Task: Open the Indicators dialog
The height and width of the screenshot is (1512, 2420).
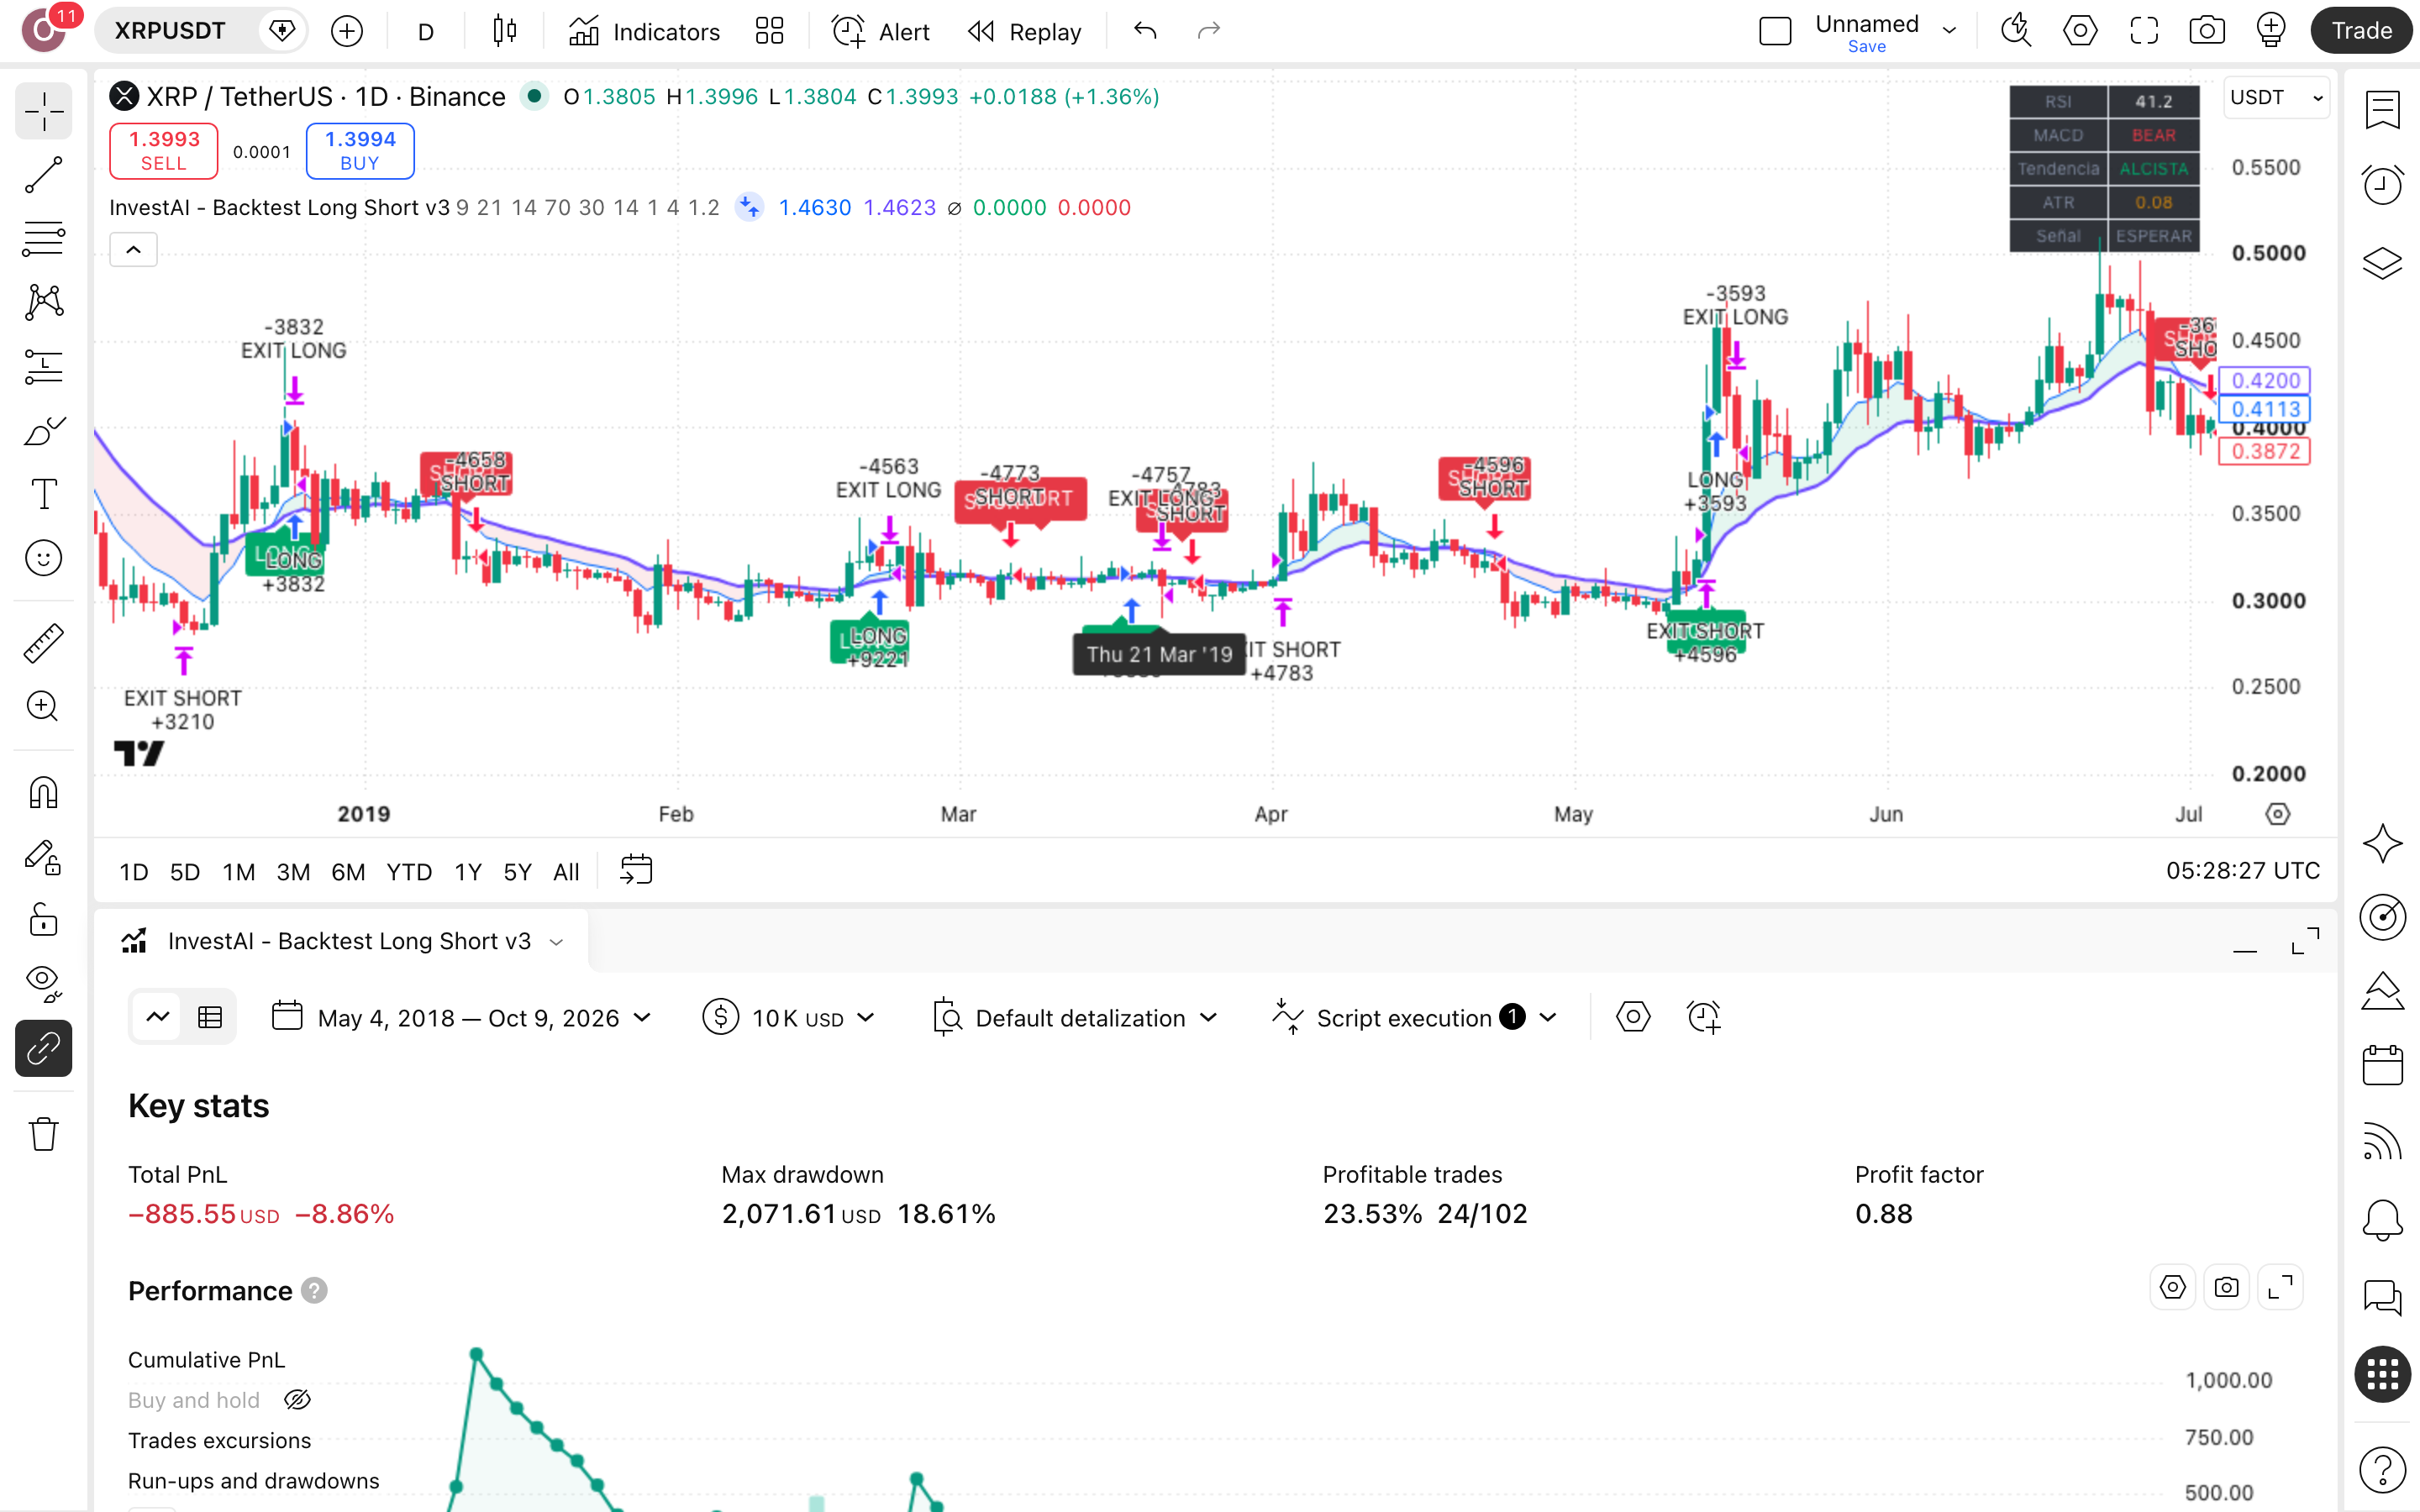Action: tap(644, 31)
